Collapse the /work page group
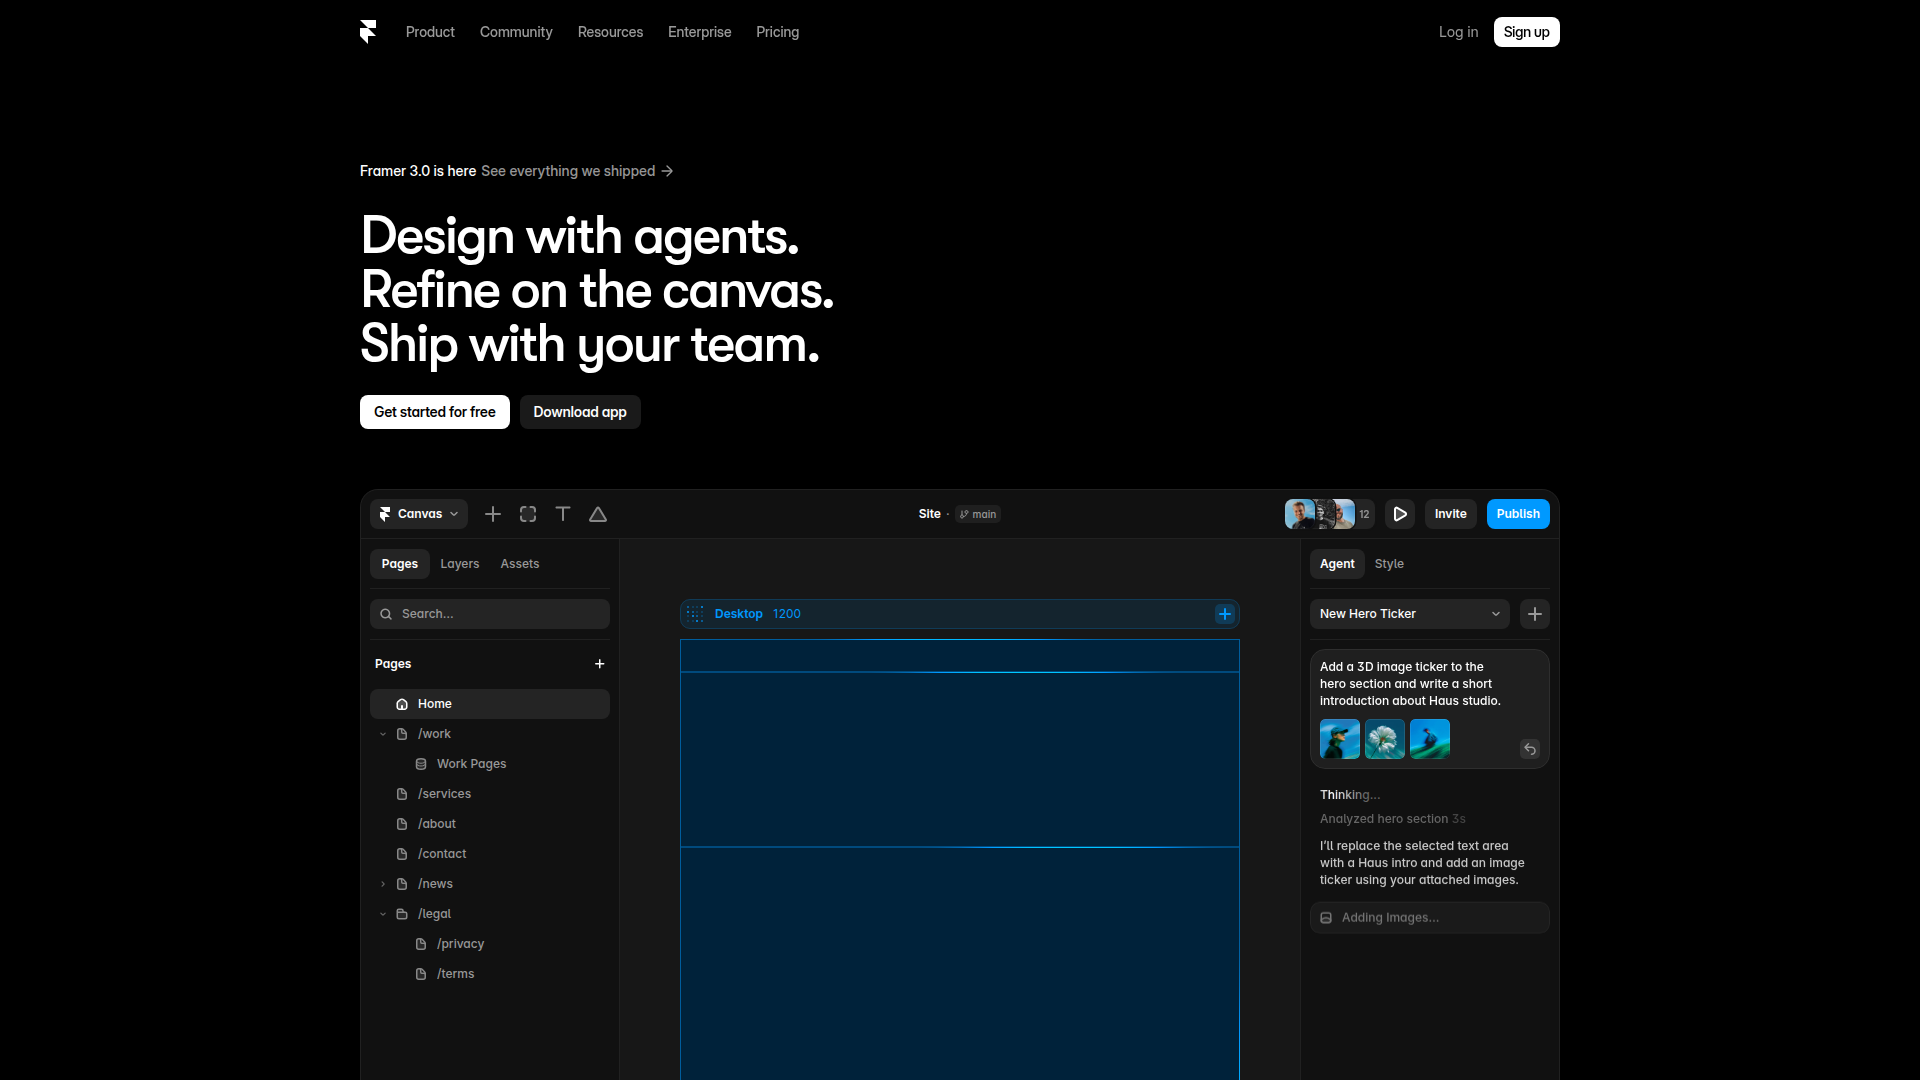This screenshot has height=1080, width=1920. pyautogui.click(x=383, y=734)
